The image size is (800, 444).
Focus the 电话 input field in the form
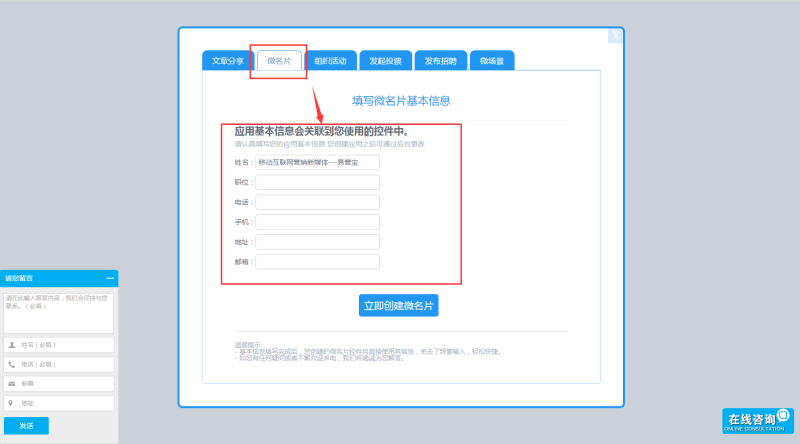tap(317, 202)
